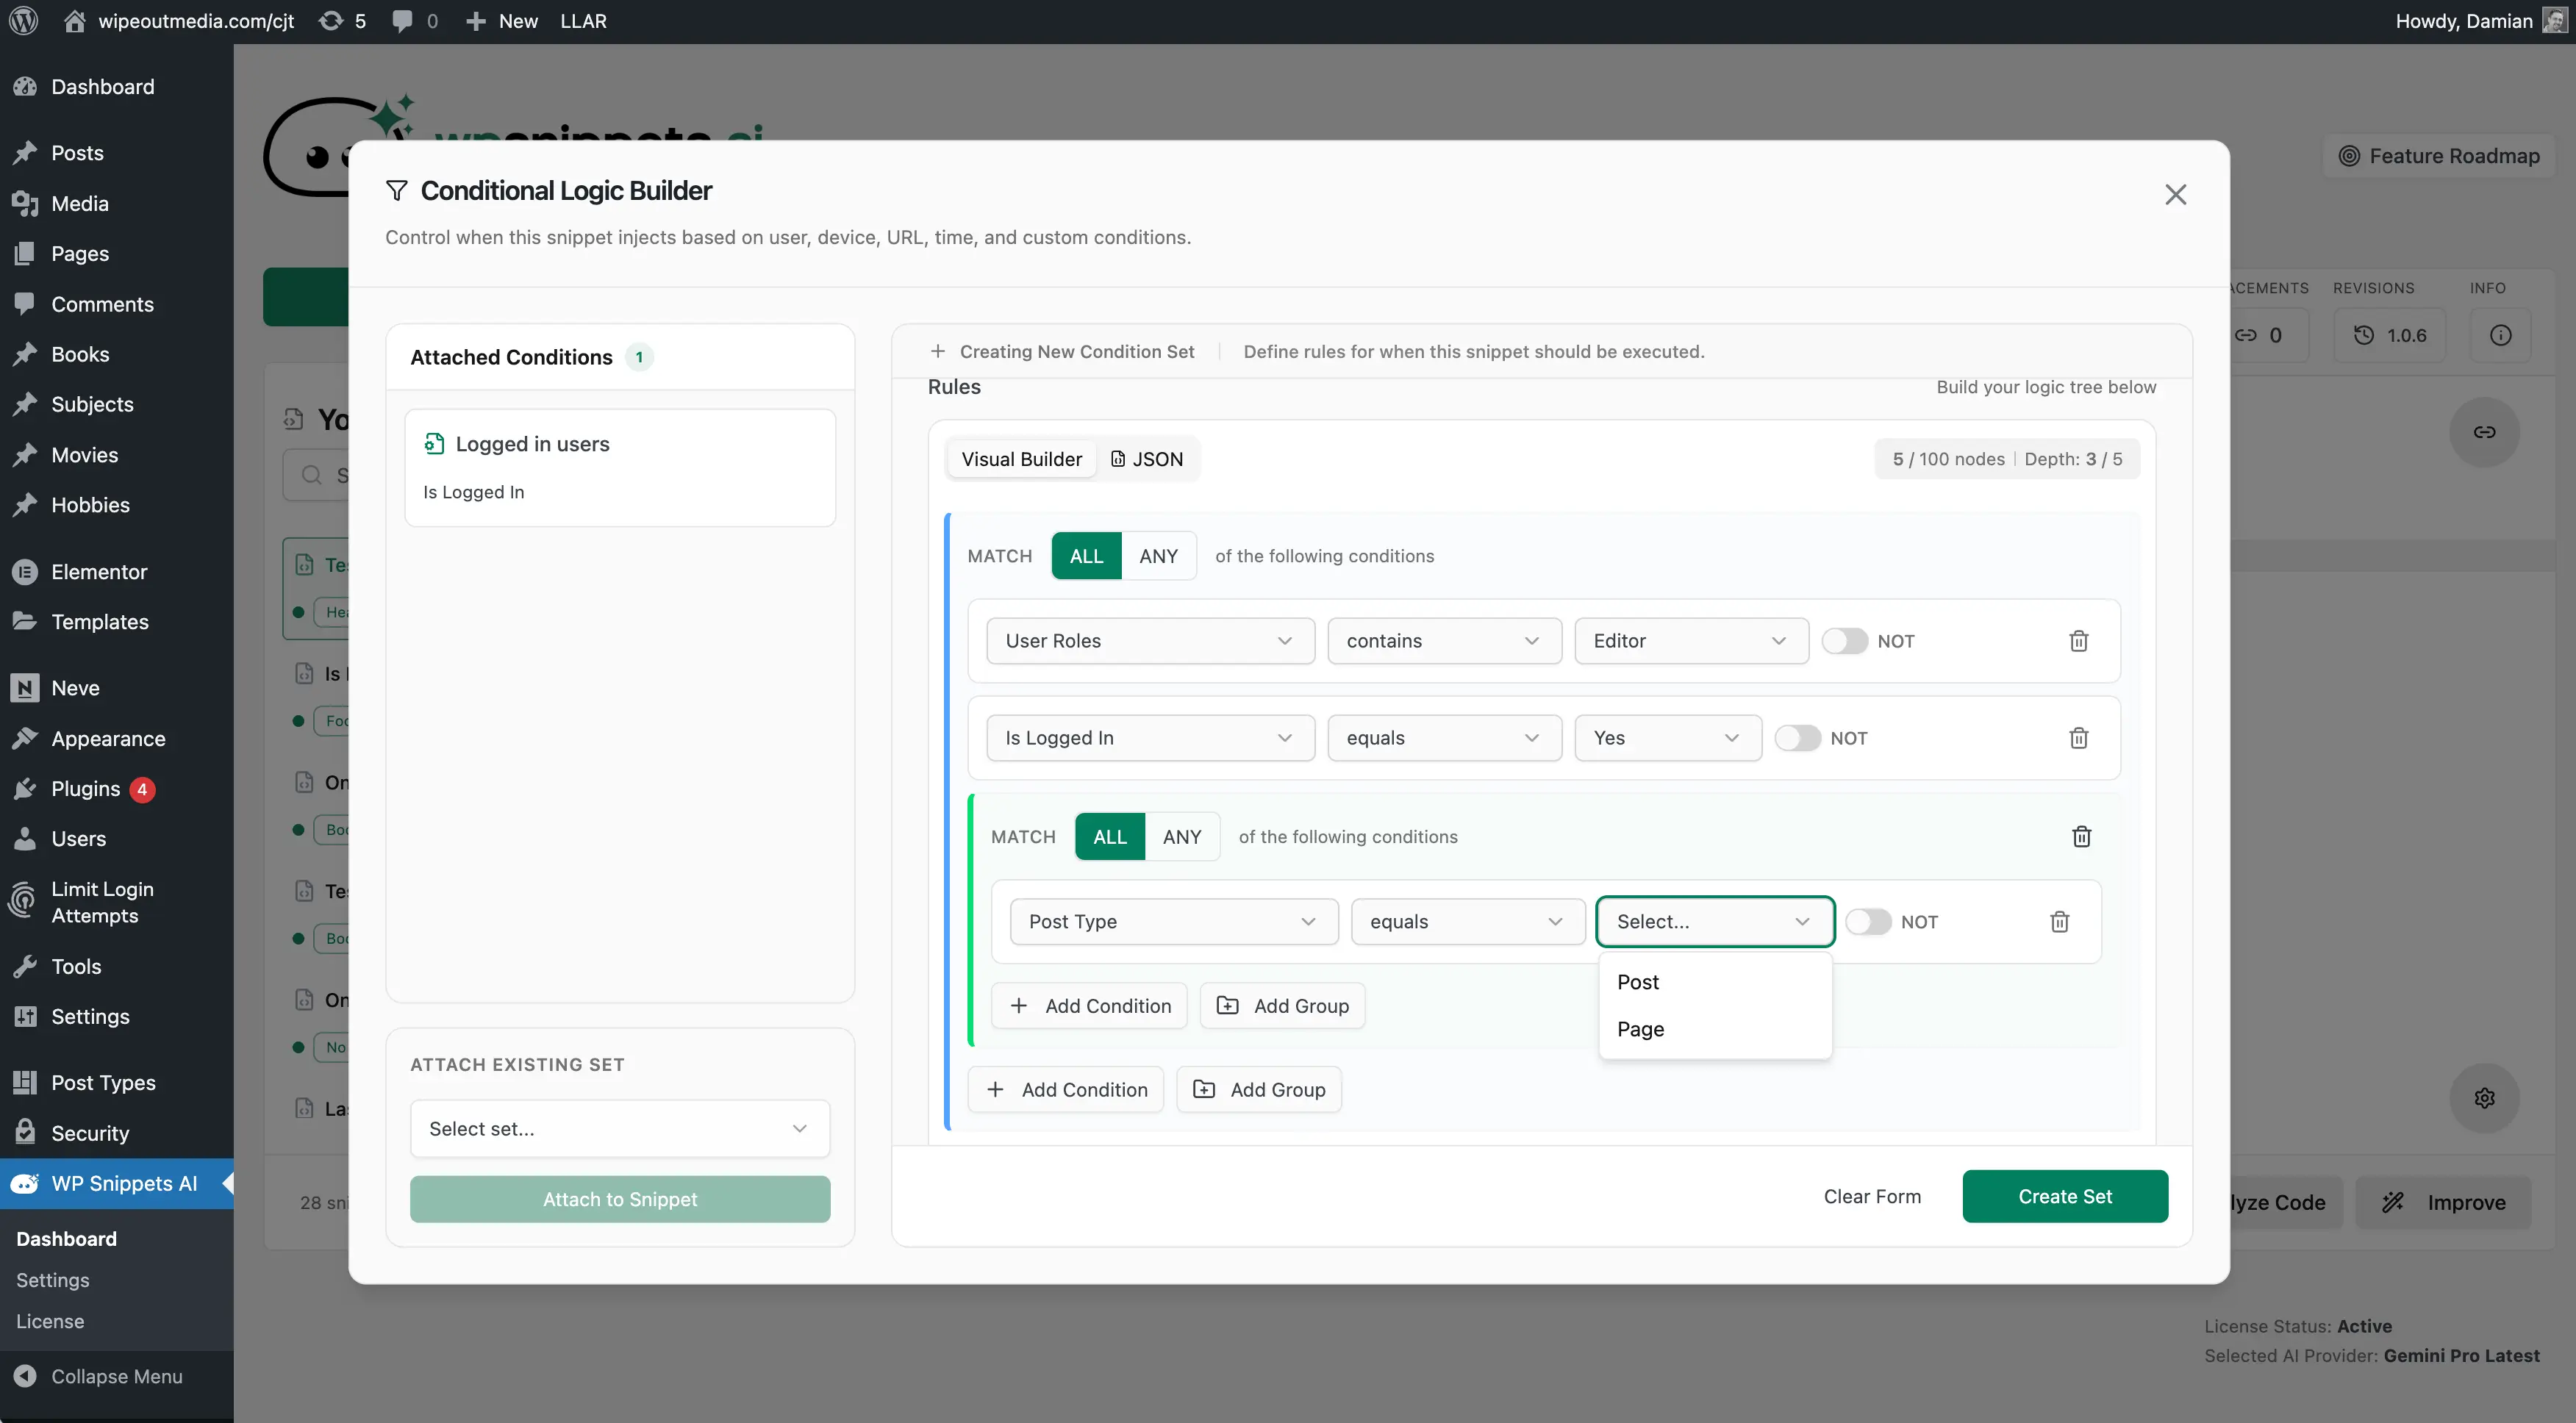
Task: Open Neve in the sidebar
Action: point(75,688)
